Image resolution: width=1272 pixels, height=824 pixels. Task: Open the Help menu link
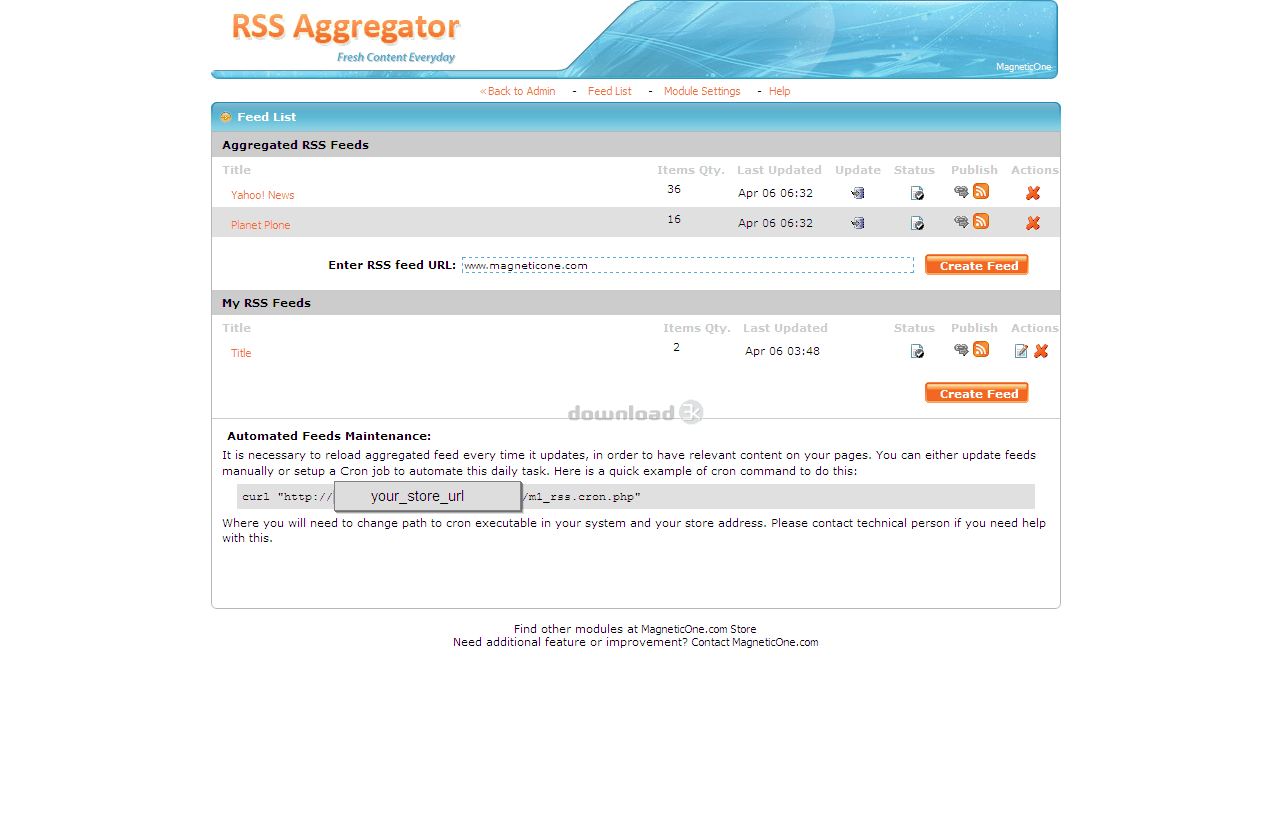(779, 91)
